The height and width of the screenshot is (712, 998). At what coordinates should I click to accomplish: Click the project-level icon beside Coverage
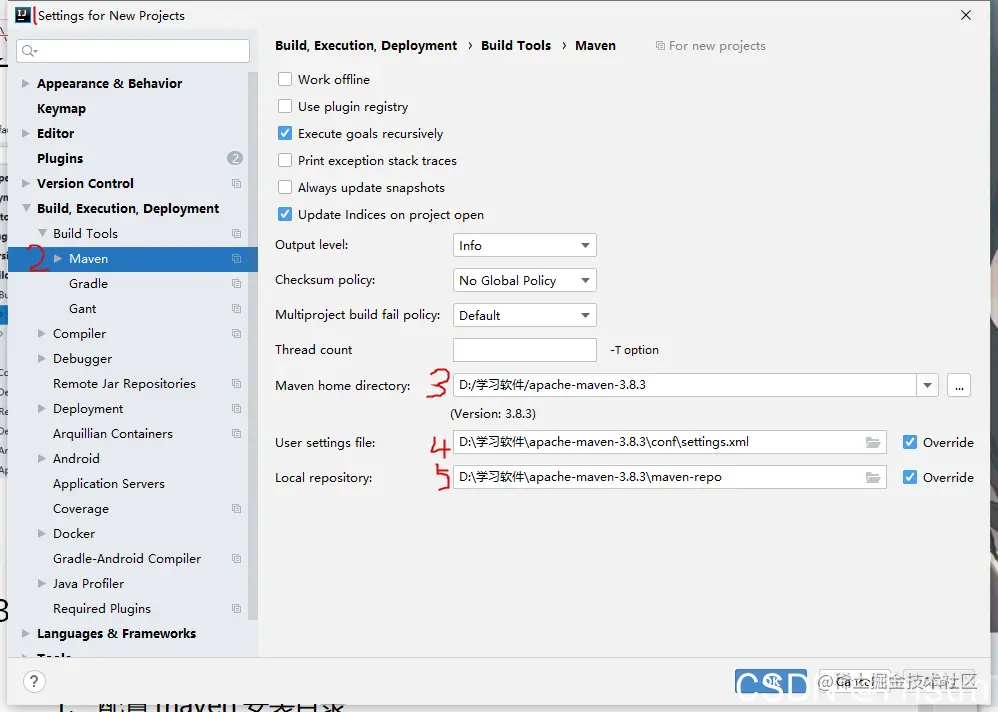[x=237, y=508]
